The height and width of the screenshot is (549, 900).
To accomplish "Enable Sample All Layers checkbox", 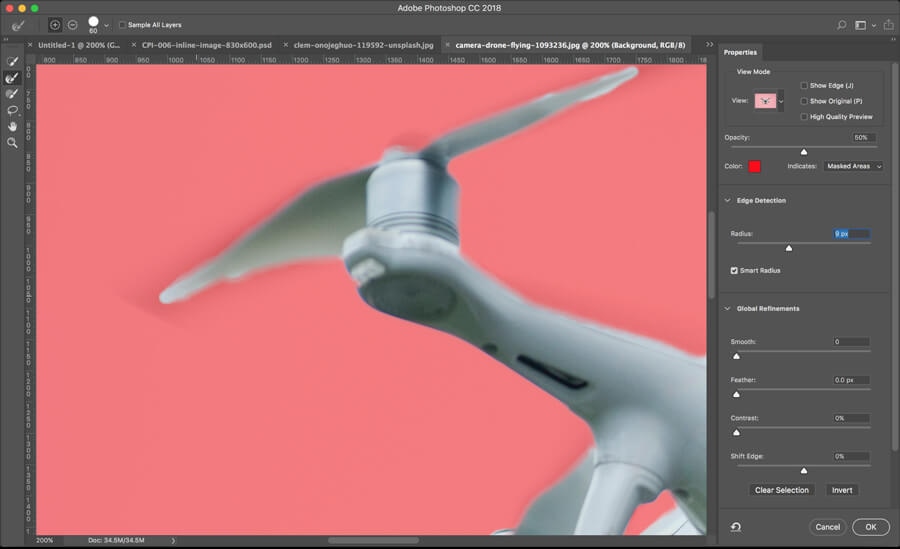I will (123, 25).
